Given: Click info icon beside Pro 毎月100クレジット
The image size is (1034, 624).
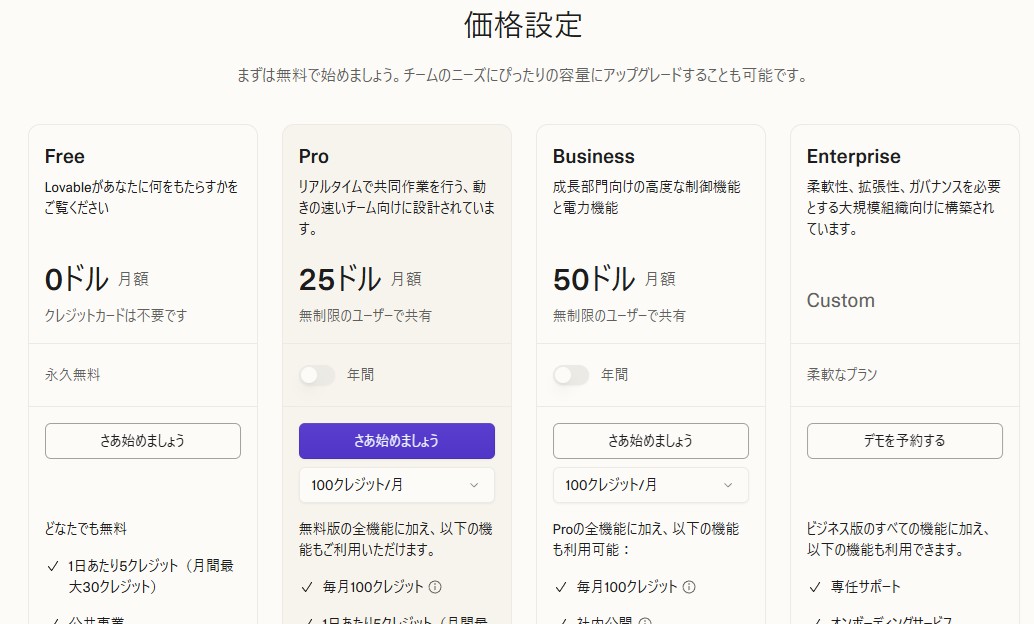Looking at the screenshot, I should click(x=435, y=587).
